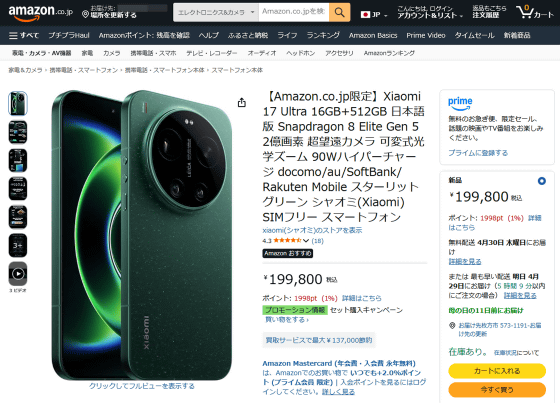Image resolution: width=560 pixels, height=403 pixels.
Task: Open the アカウント&リスト dropdown
Action: [x=430, y=13]
